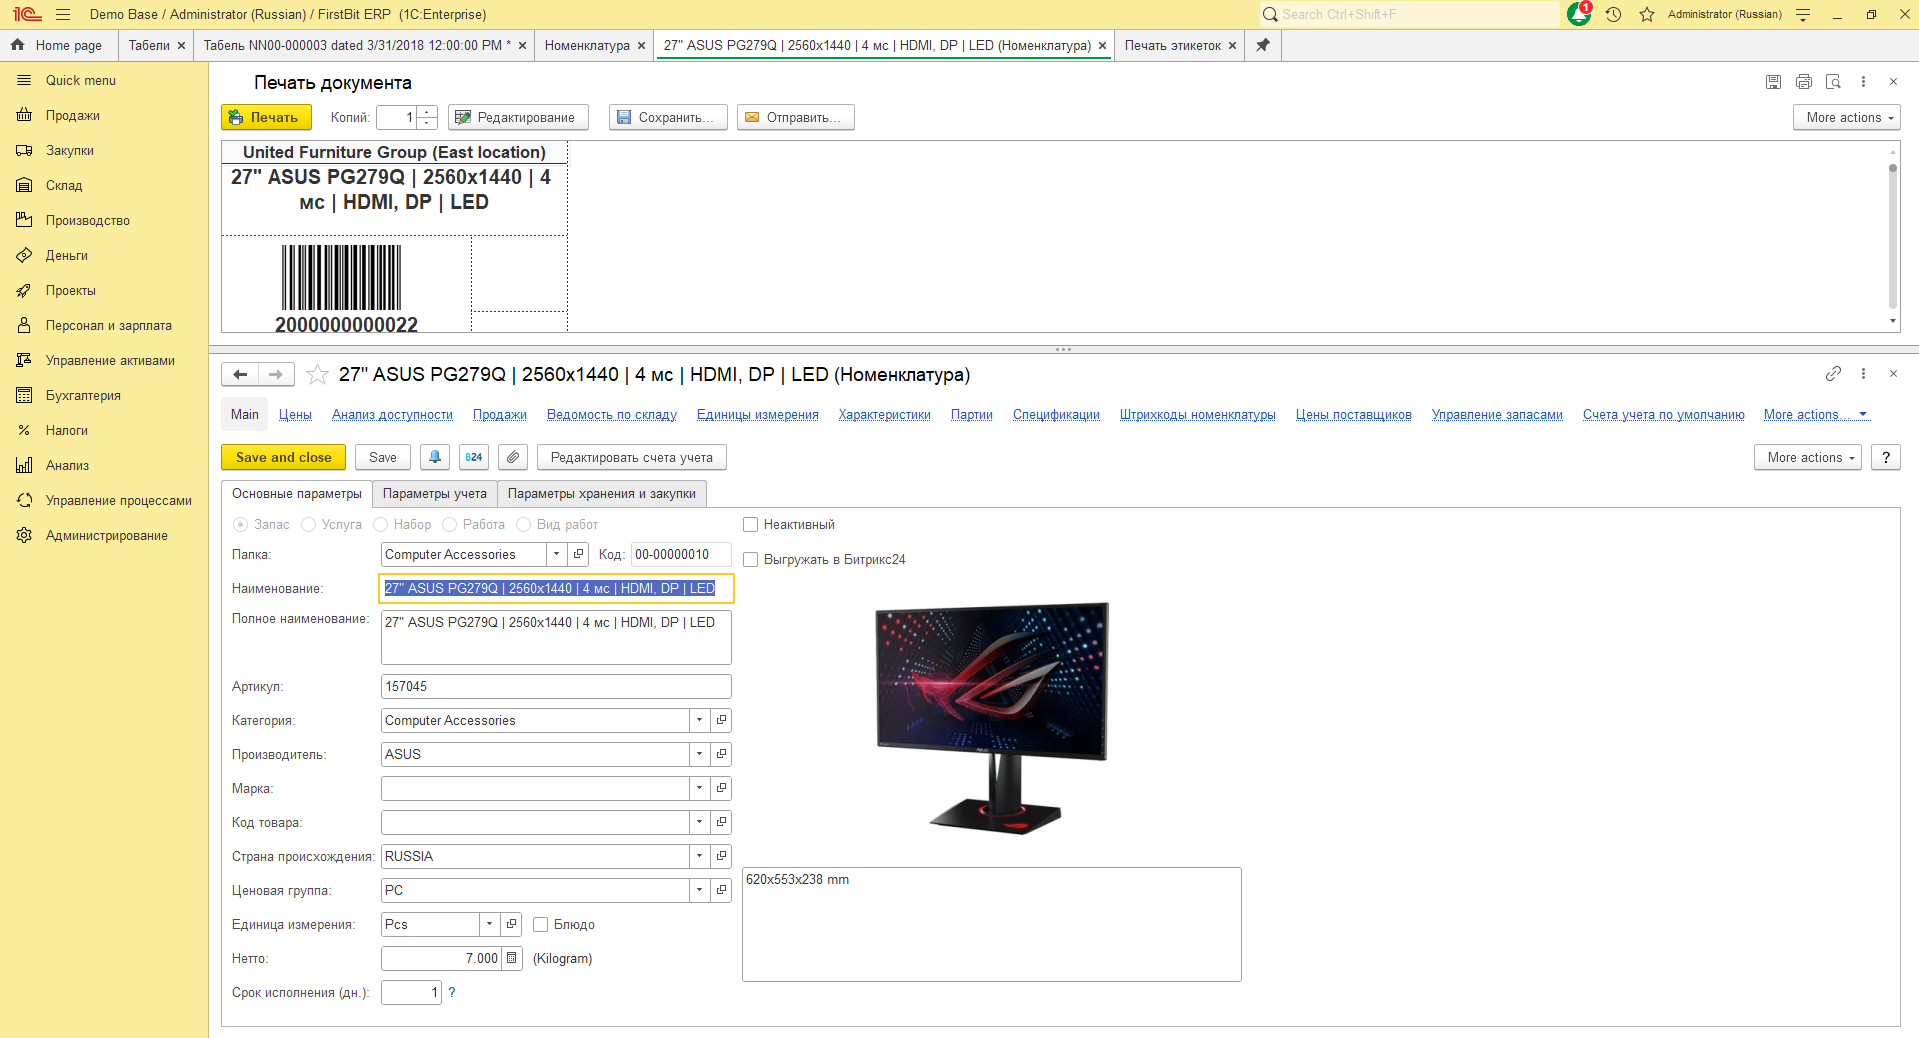Click the favorites star in title bar
The height and width of the screenshot is (1038, 1919).
[1646, 15]
